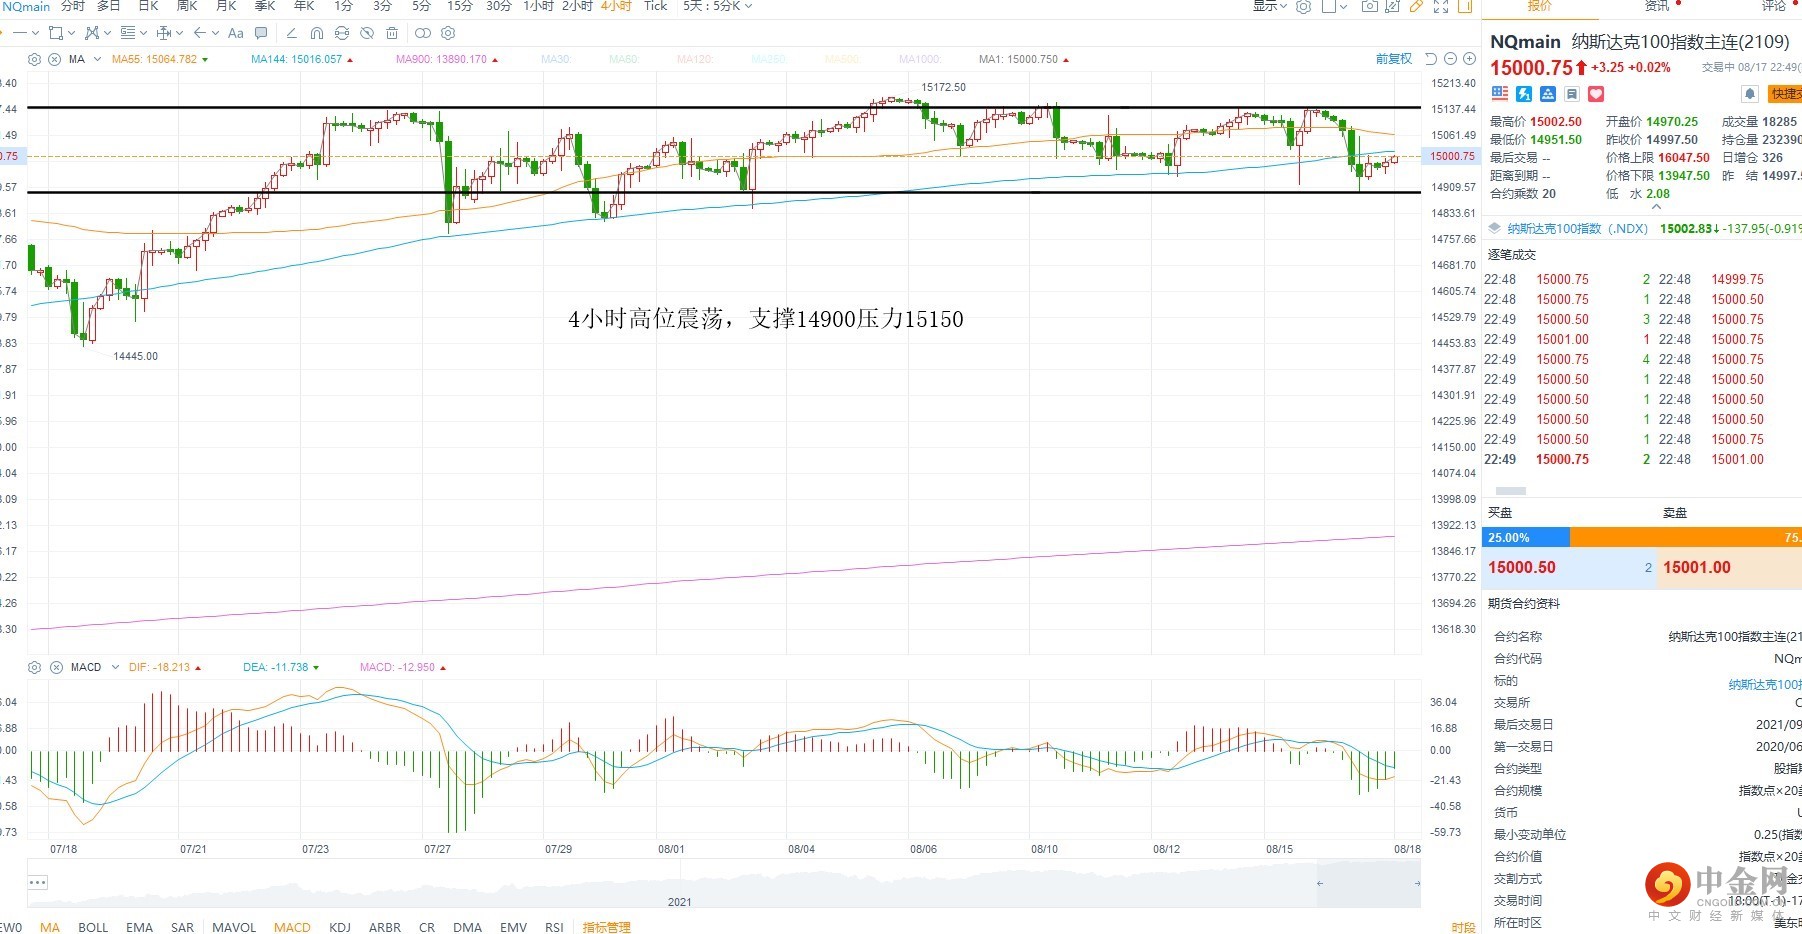The image size is (1802, 934).
Task: Zoom in the chart with plus icon
Action: pos(1469,59)
